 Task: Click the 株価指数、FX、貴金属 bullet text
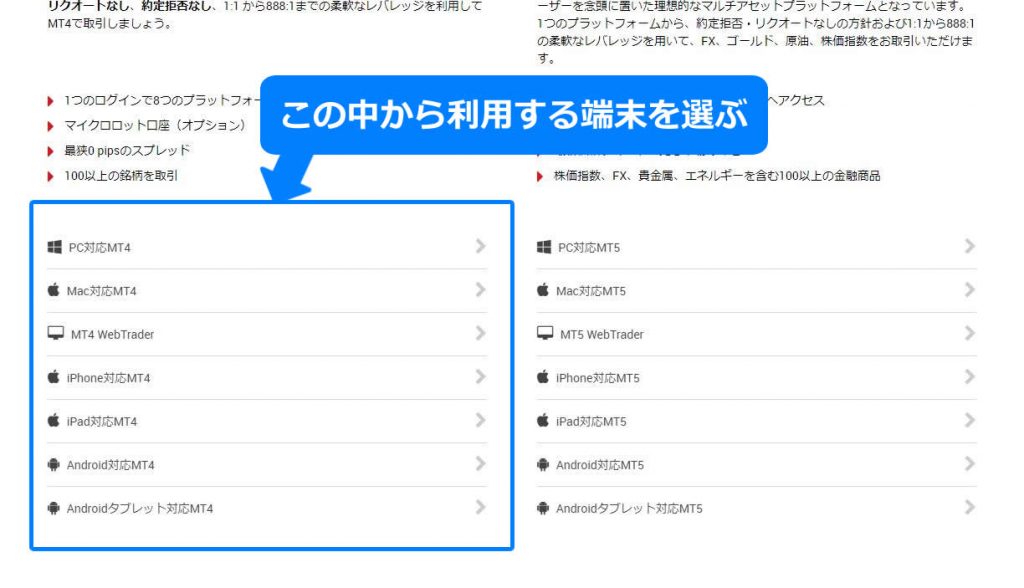click(x=717, y=175)
